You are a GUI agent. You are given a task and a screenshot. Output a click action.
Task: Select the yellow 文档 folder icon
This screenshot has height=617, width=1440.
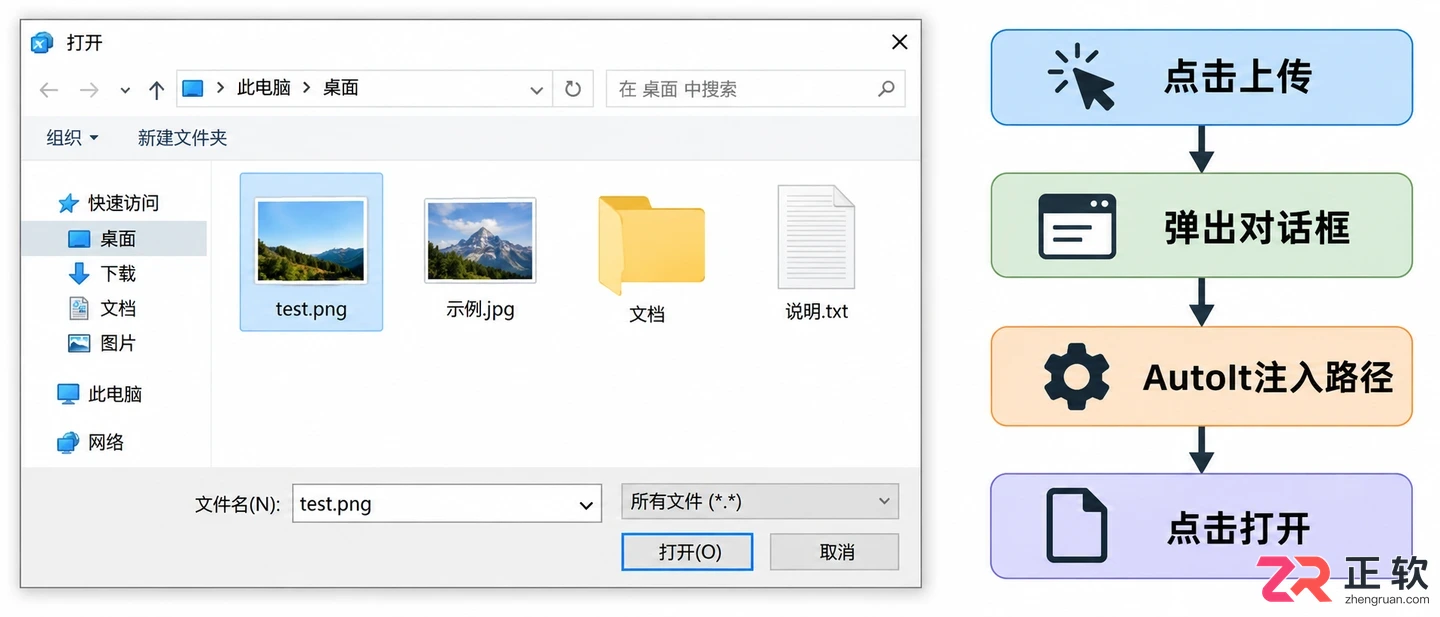(651, 244)
